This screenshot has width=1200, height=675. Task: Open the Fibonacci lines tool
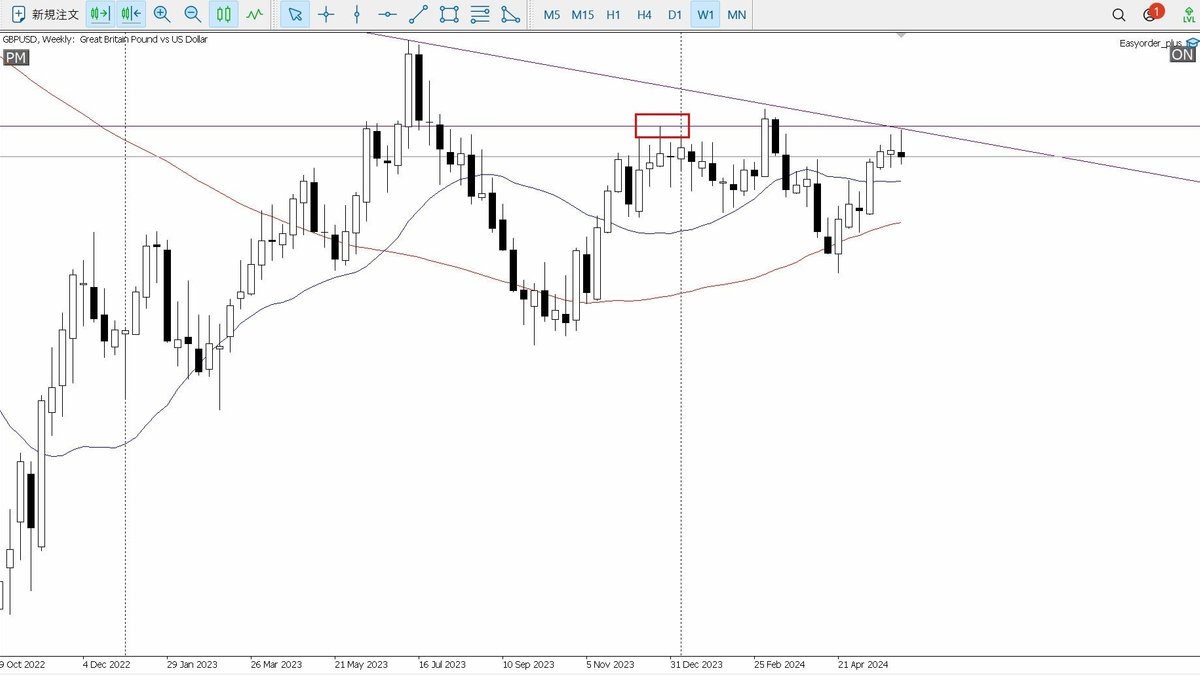[480, 15]
